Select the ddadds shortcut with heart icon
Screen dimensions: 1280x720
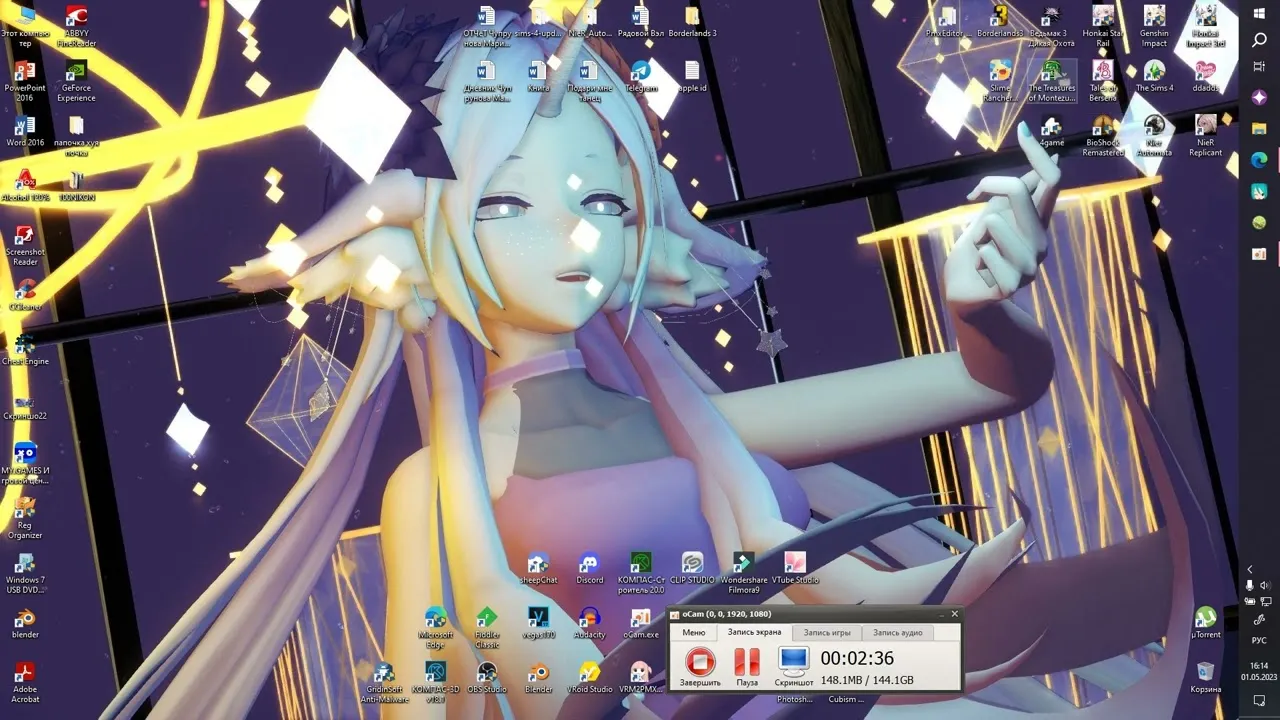(x=1206, y=77)
